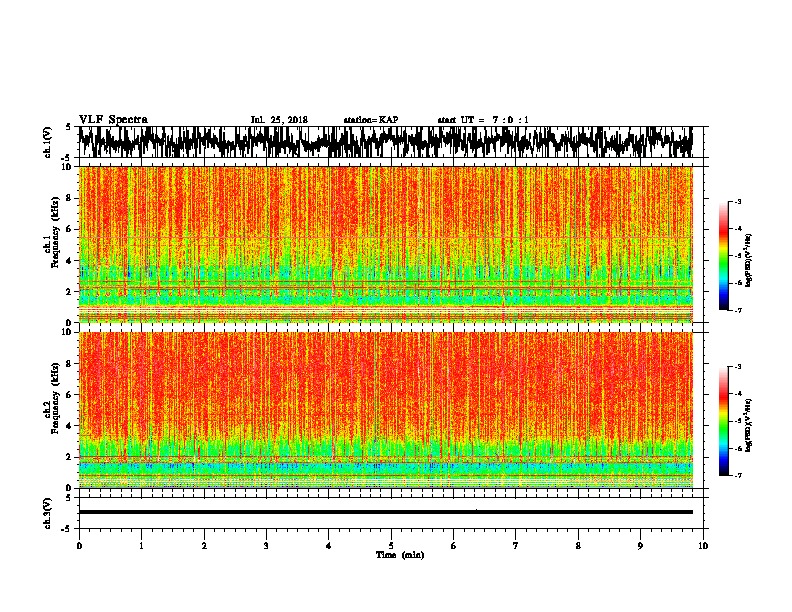This screenshot has height=612, width=792.
Task: Click the '-5' tick on ch.3(V) axis
Action: (x=67, y=529)
